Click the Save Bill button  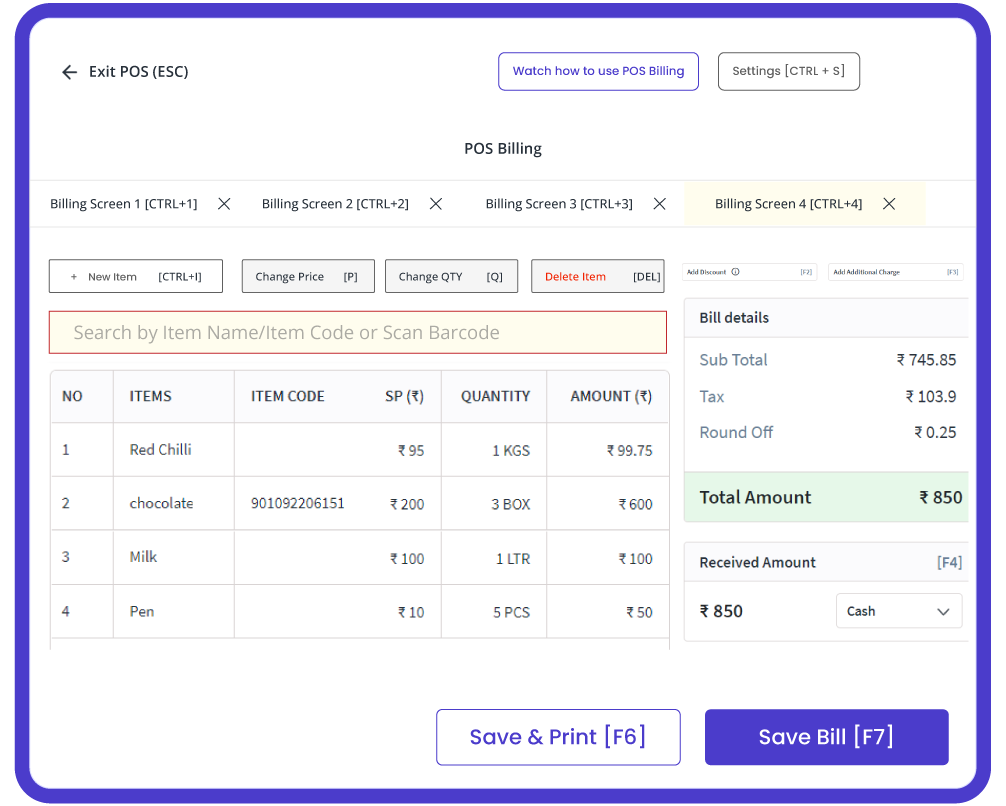pyautogui.click(x=826, y=737)
